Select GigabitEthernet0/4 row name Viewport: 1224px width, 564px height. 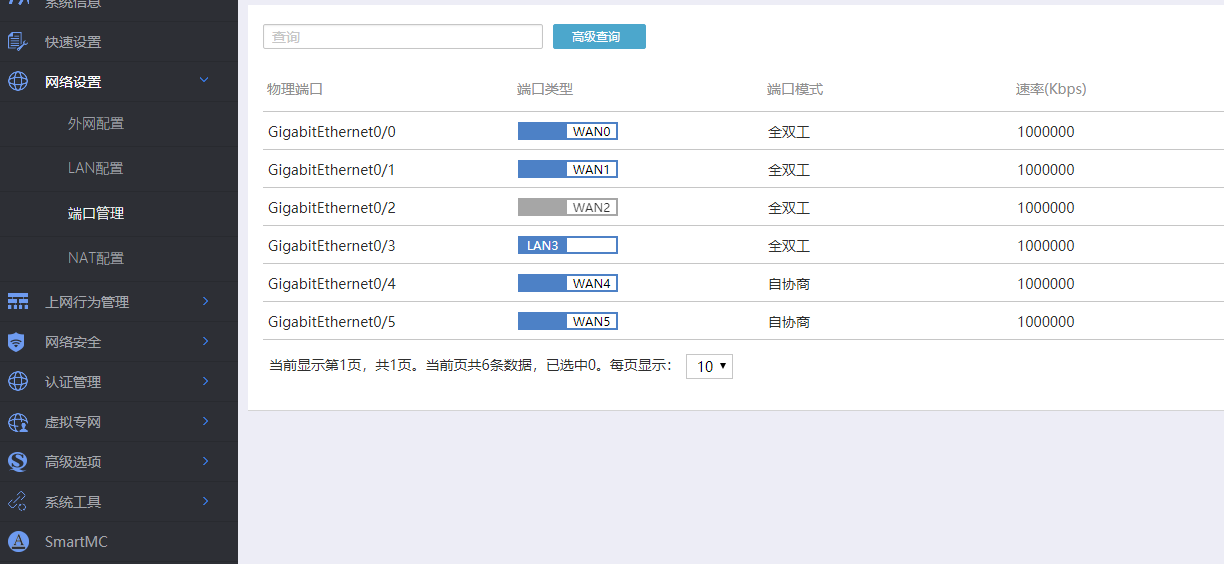coord(332,284)
